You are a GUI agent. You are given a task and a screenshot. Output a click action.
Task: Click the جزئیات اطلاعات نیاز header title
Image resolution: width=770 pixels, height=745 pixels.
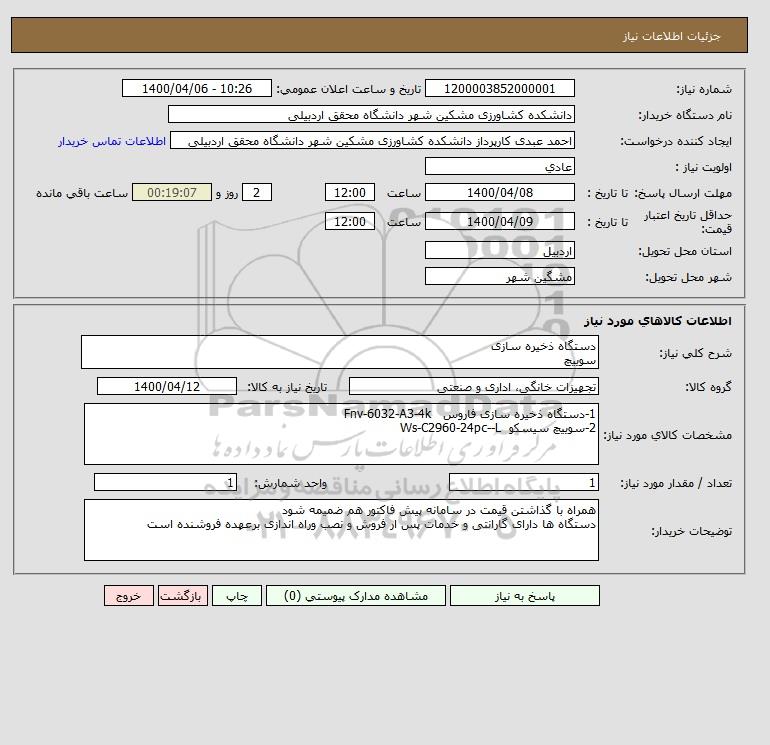click(671, 36)
